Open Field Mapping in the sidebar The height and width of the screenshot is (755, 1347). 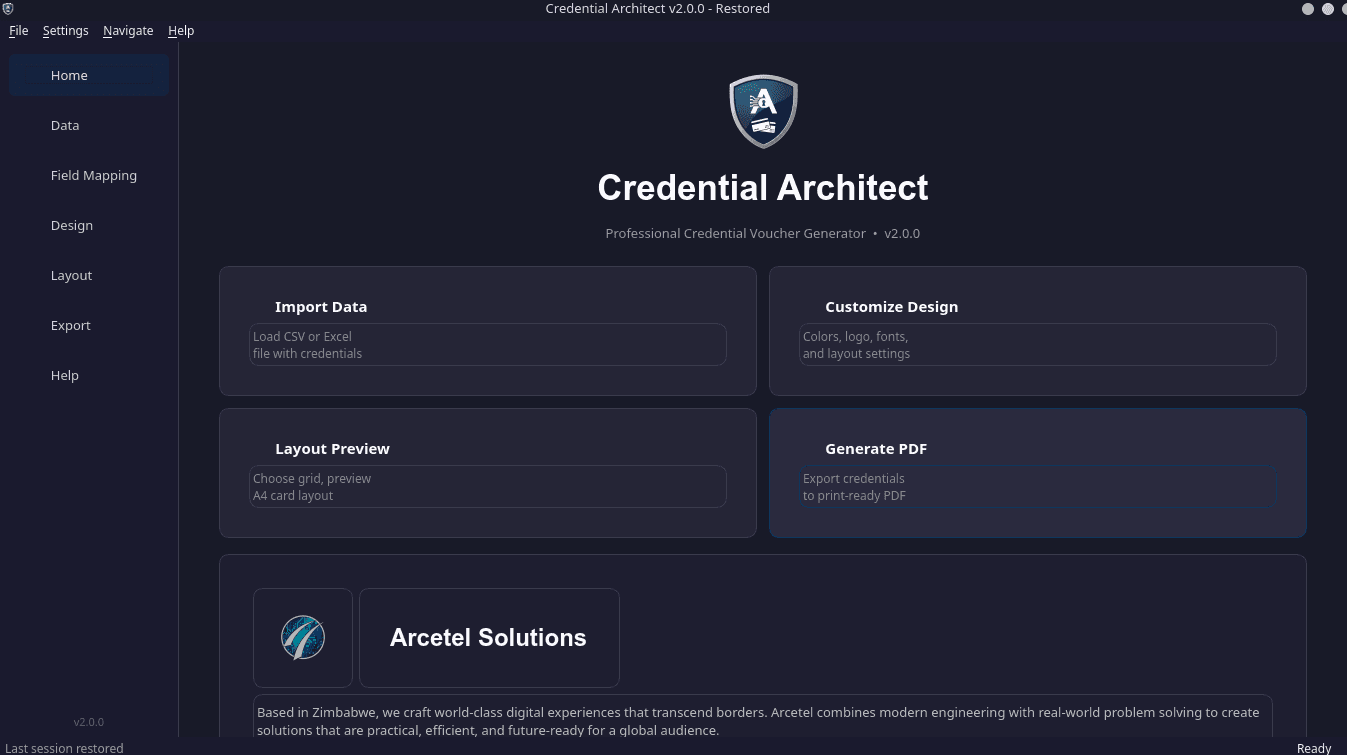coord(89,175)
